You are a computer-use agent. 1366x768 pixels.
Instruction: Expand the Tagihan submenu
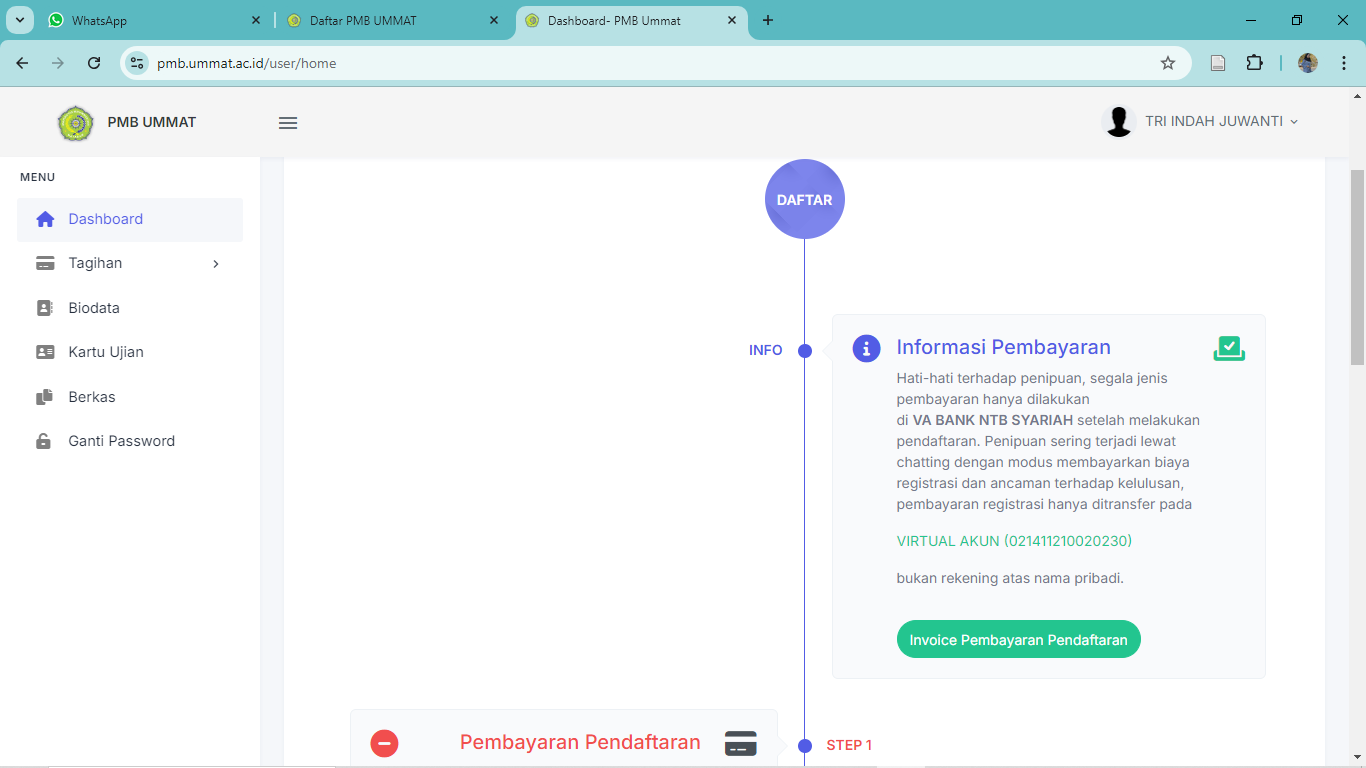point(130,264)
